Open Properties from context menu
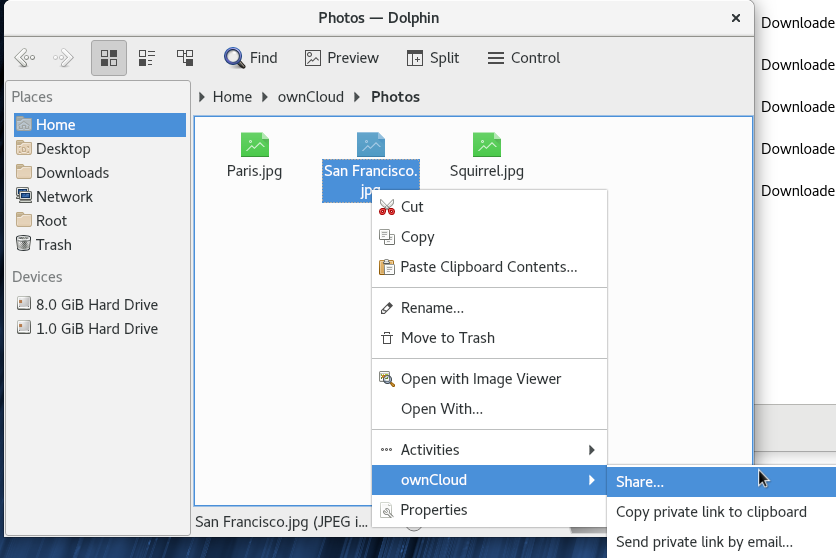The height and width of the screenshot is (558, 836). pos(489,510)
